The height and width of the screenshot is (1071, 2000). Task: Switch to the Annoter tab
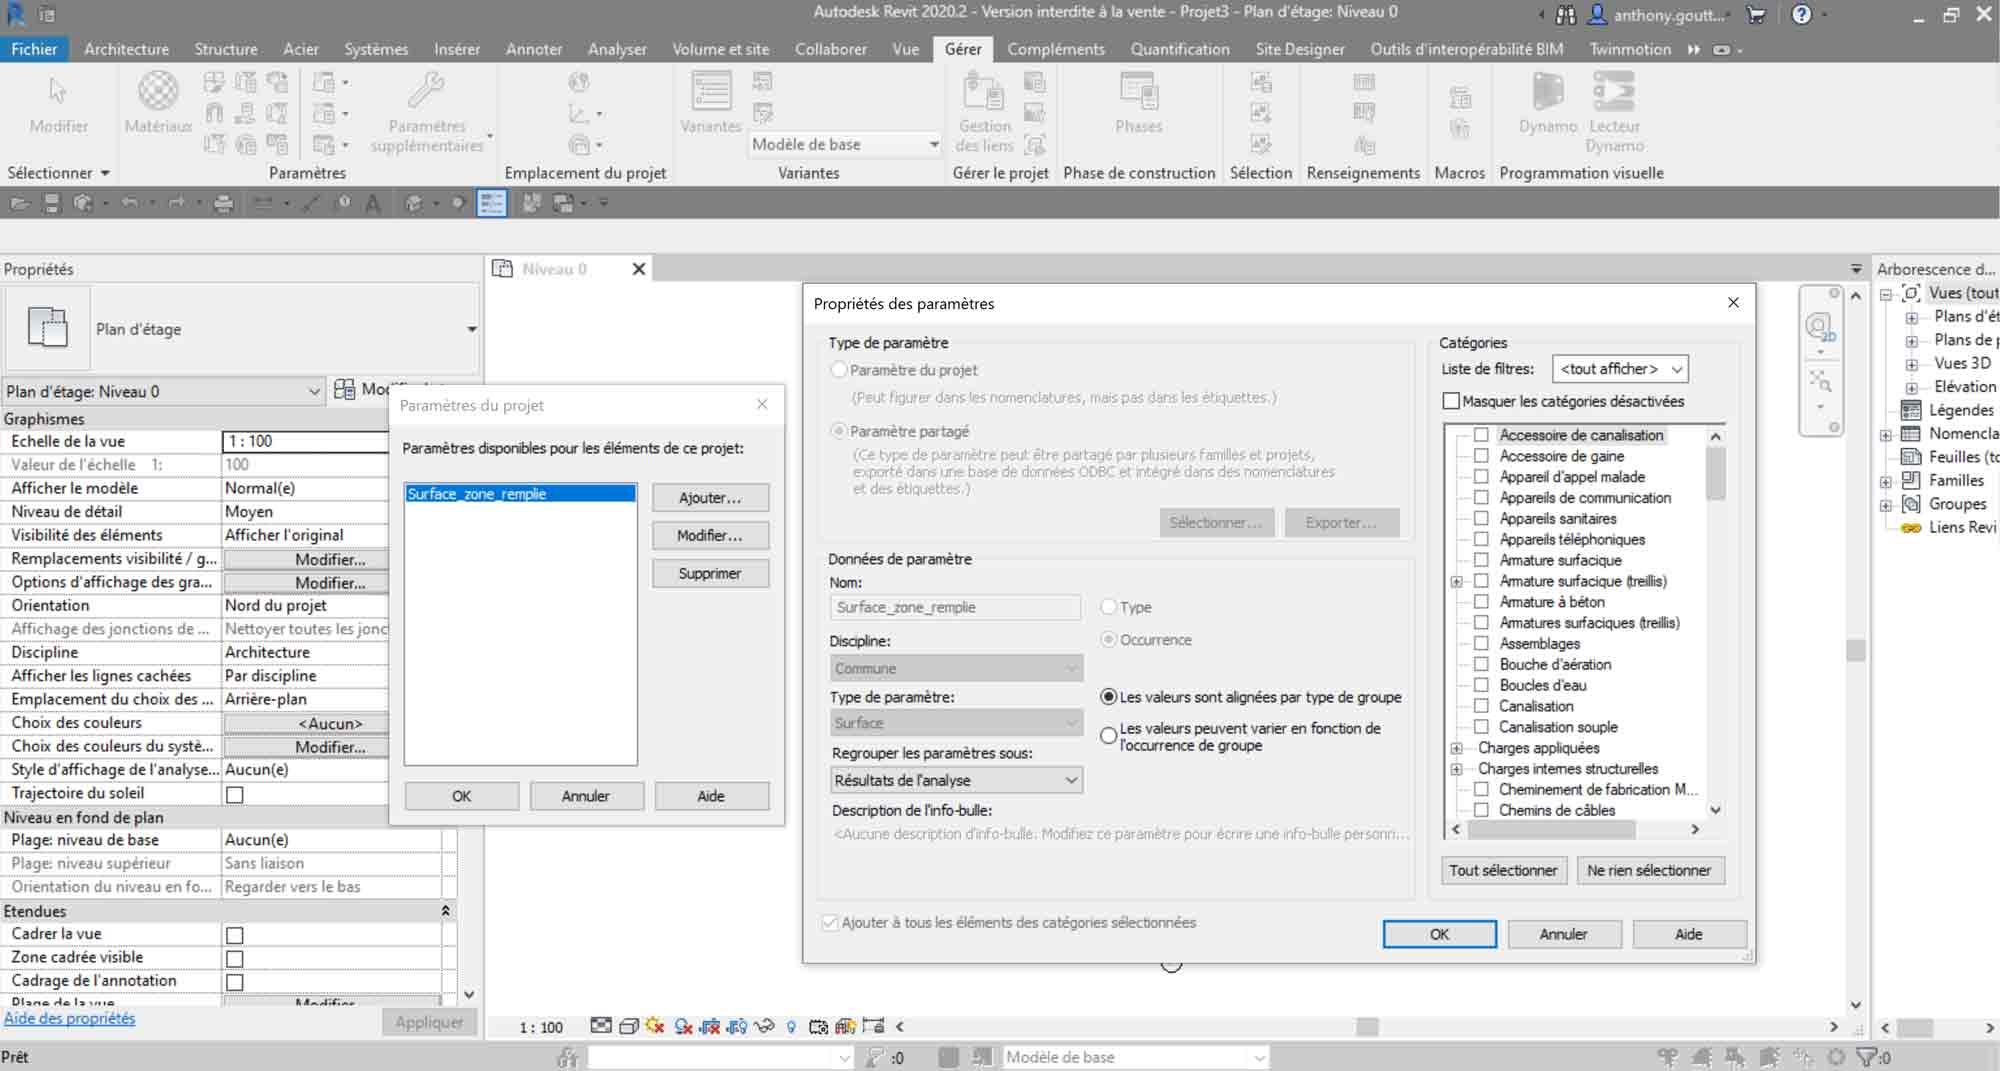coord(534,49)
